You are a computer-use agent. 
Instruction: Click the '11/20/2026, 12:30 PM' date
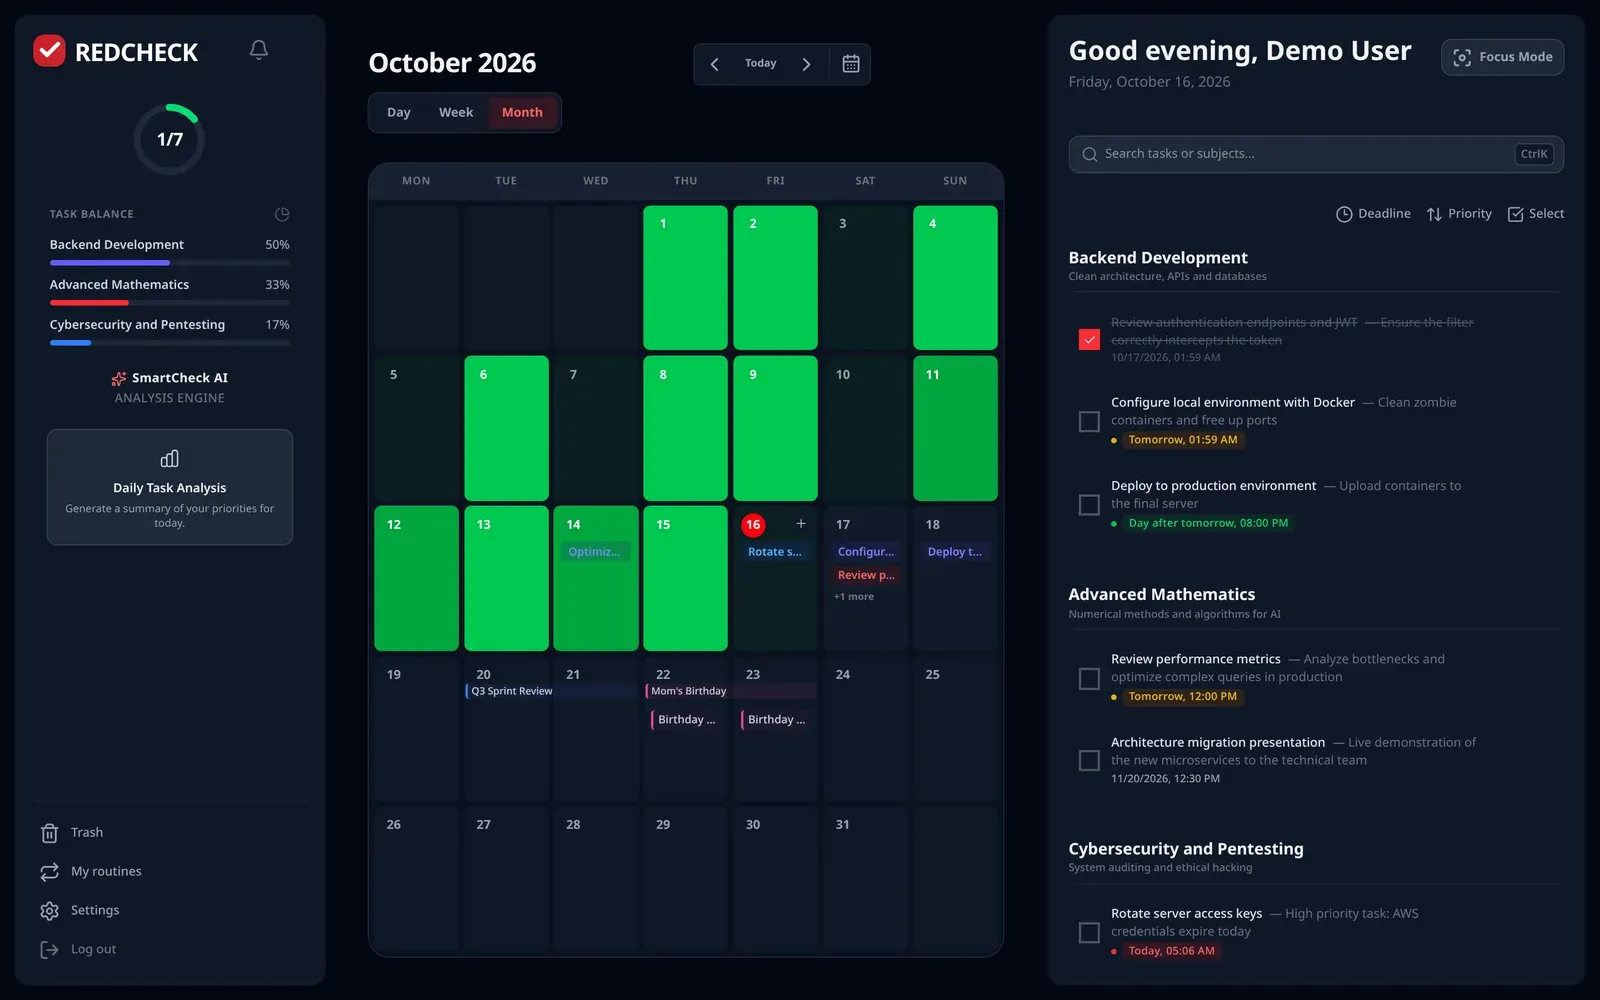[1165, 779]
